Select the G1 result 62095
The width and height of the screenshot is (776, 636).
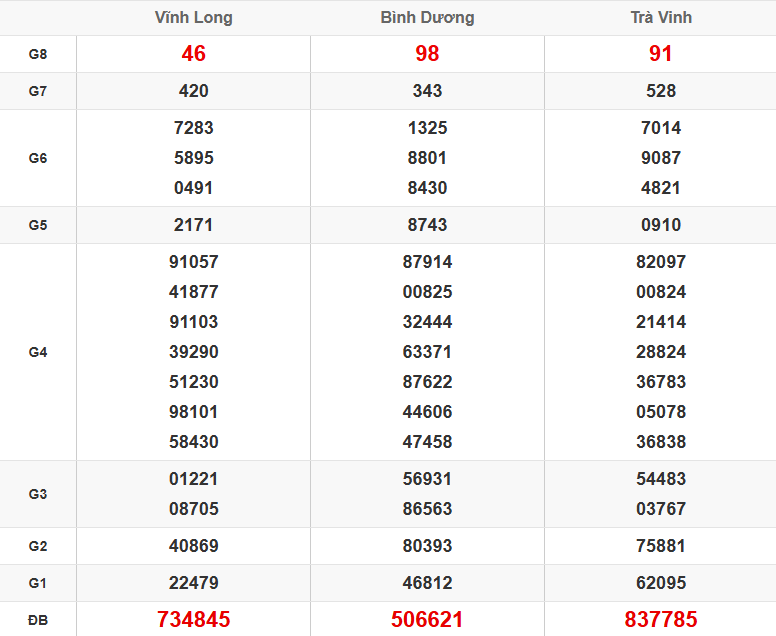click(661, 583)
